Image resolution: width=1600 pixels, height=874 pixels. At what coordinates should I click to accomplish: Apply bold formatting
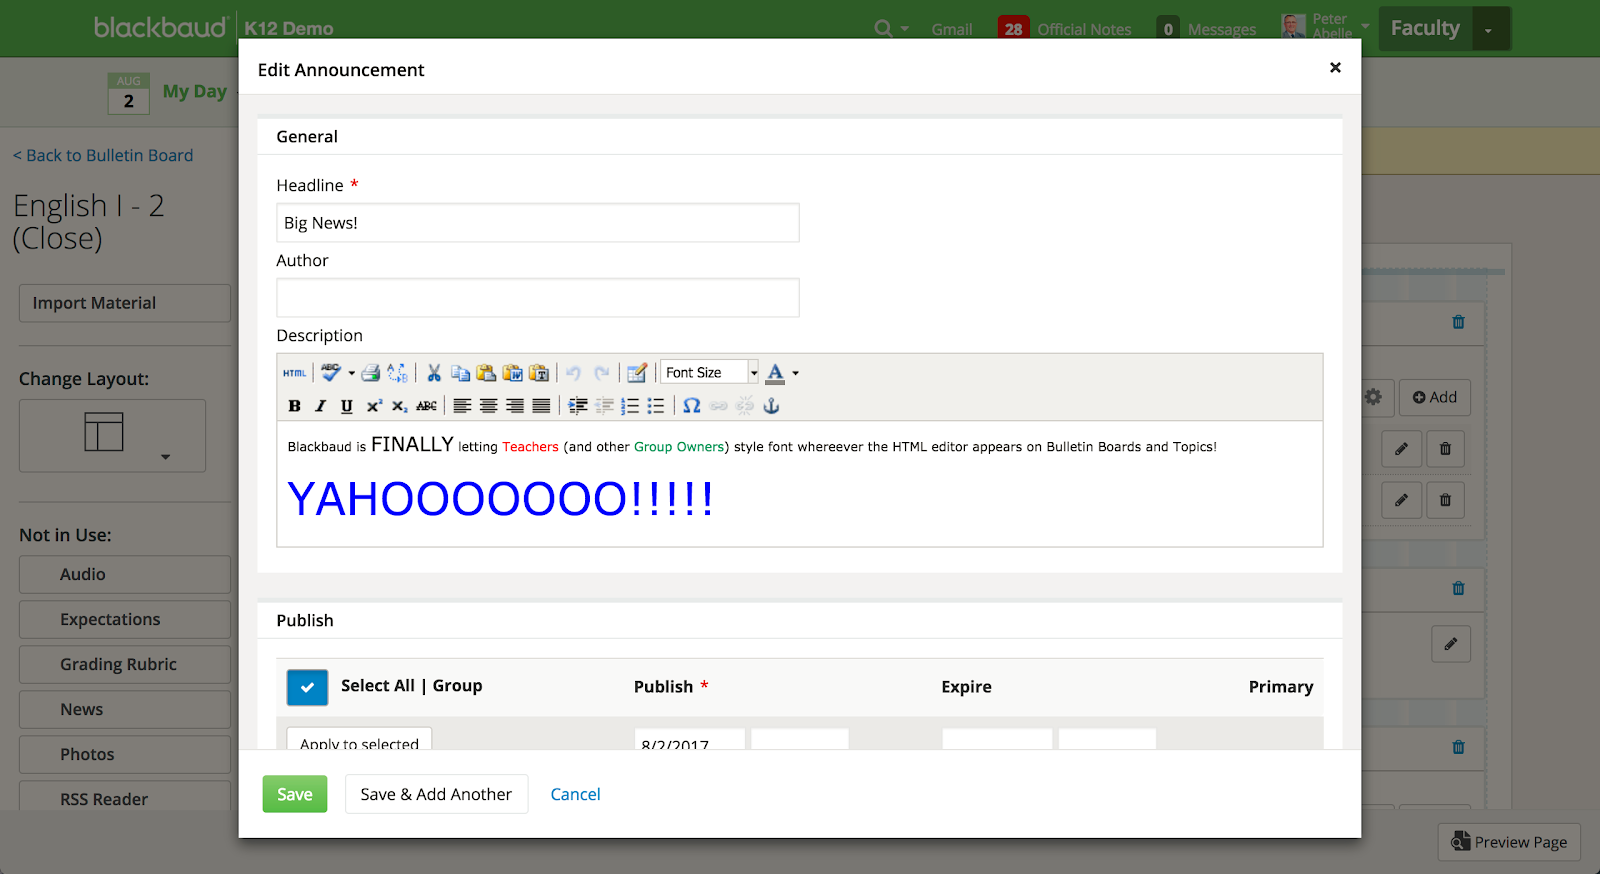tap(294, 406)
